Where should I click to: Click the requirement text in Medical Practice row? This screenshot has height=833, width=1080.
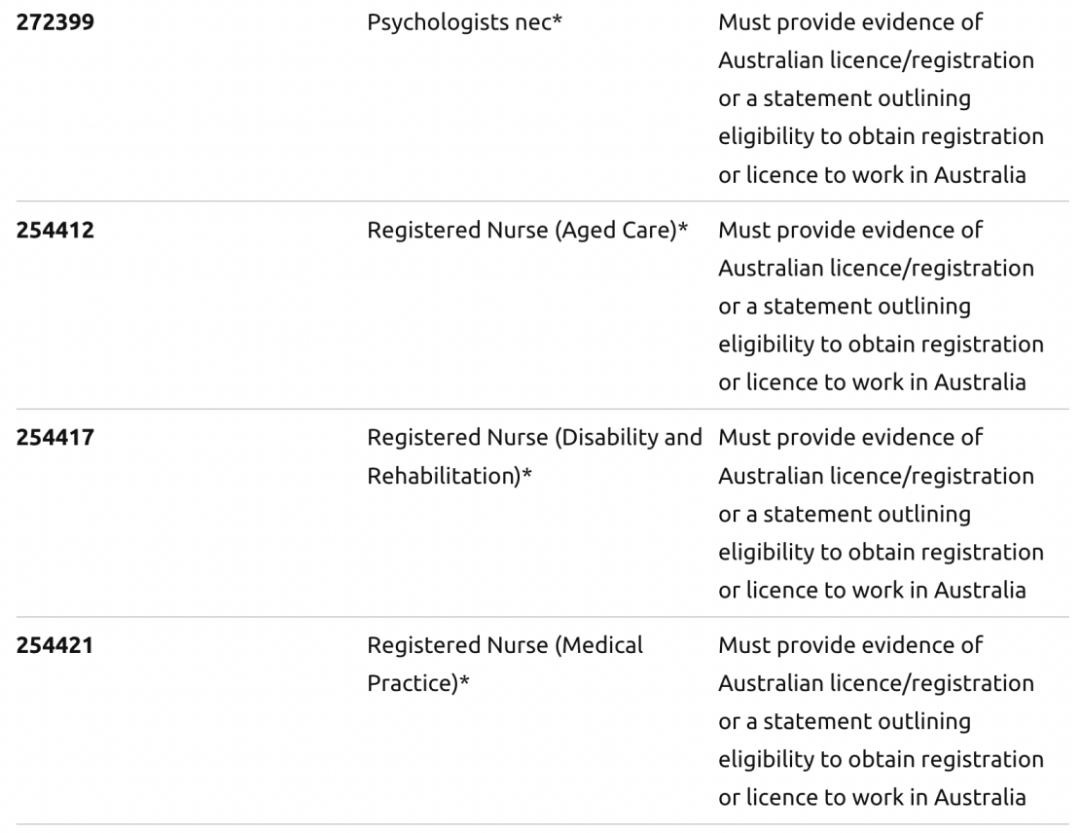pyautogui.click(x=880, y=722)
